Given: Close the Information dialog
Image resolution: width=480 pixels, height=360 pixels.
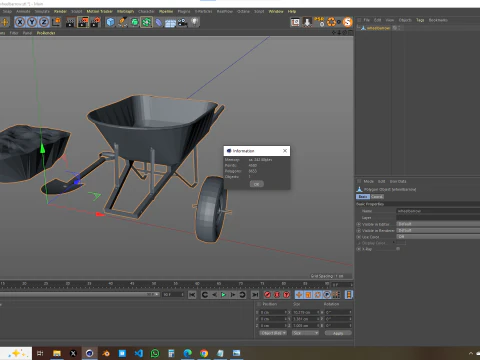Looking at the screenshot, I should click(285, 151).
